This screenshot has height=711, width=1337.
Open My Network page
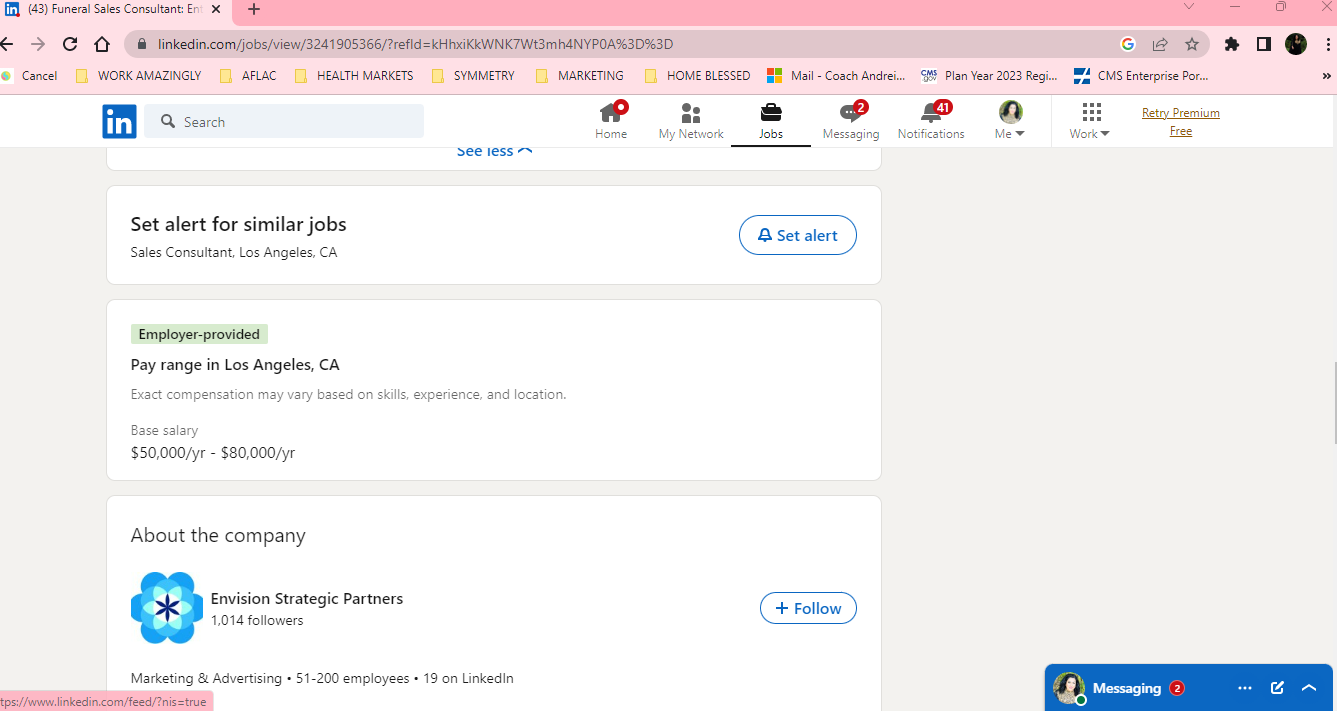(x=691, y=121)
